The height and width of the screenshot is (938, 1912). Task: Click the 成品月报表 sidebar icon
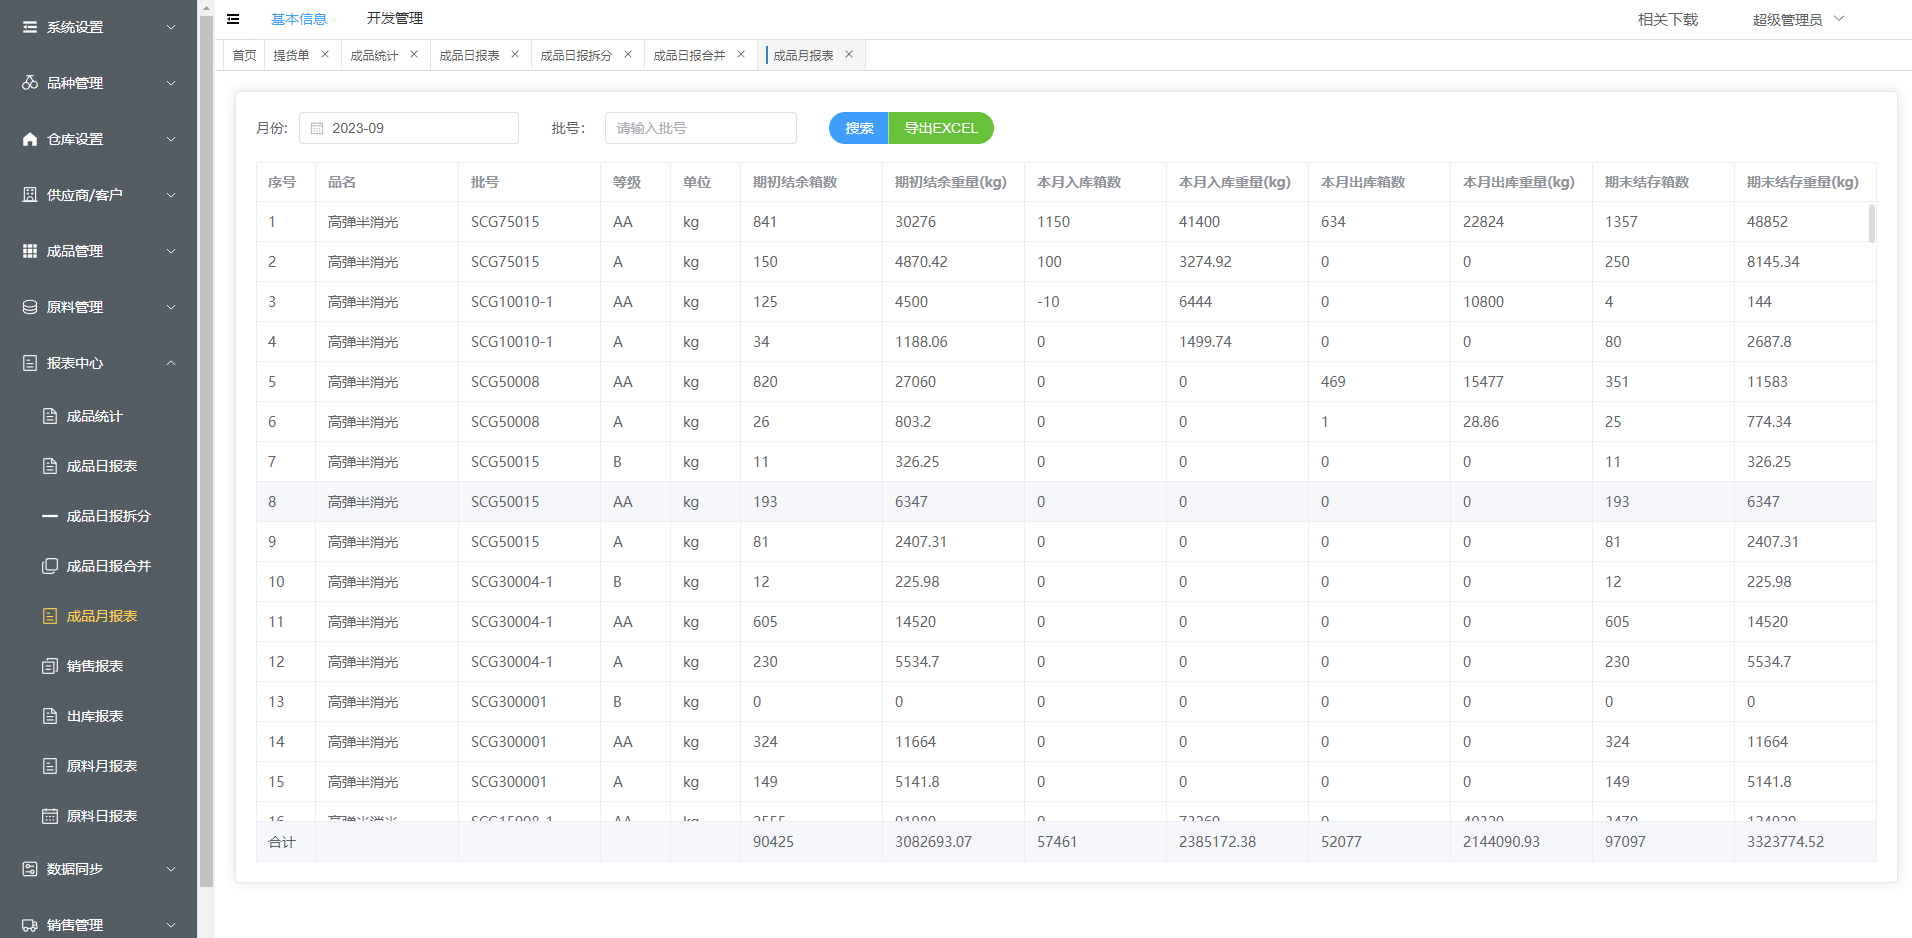[x=50, y=616]
